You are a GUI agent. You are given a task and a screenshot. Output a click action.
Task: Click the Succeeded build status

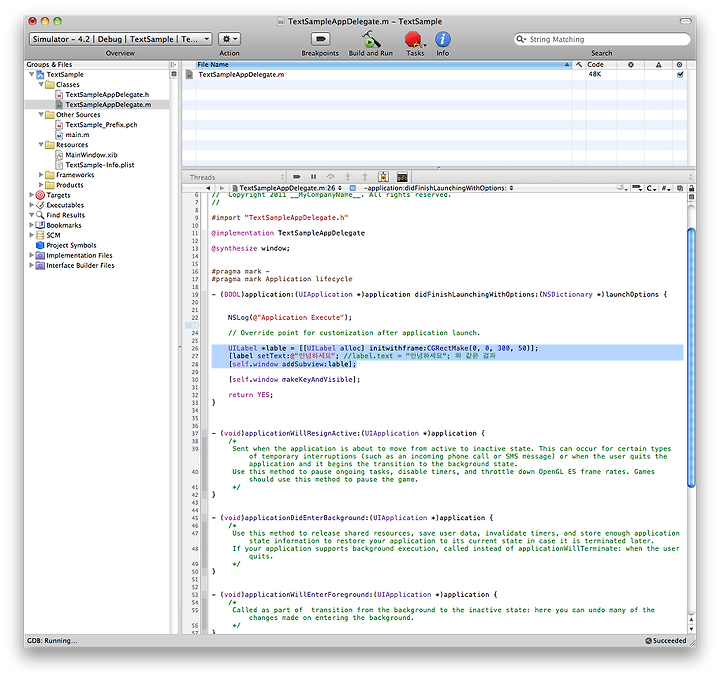click(x=665, y=641)
